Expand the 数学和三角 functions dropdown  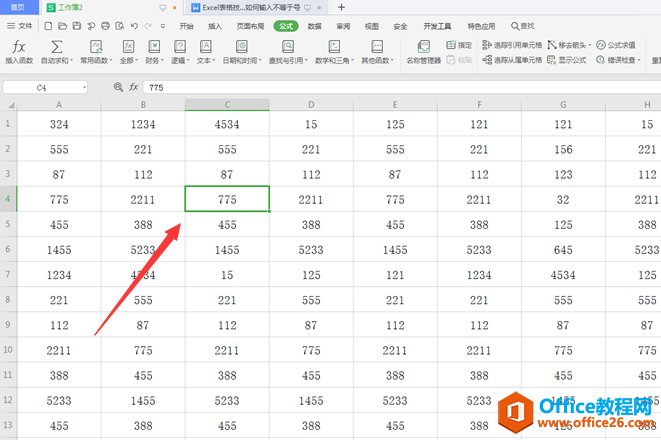point(352,61)
